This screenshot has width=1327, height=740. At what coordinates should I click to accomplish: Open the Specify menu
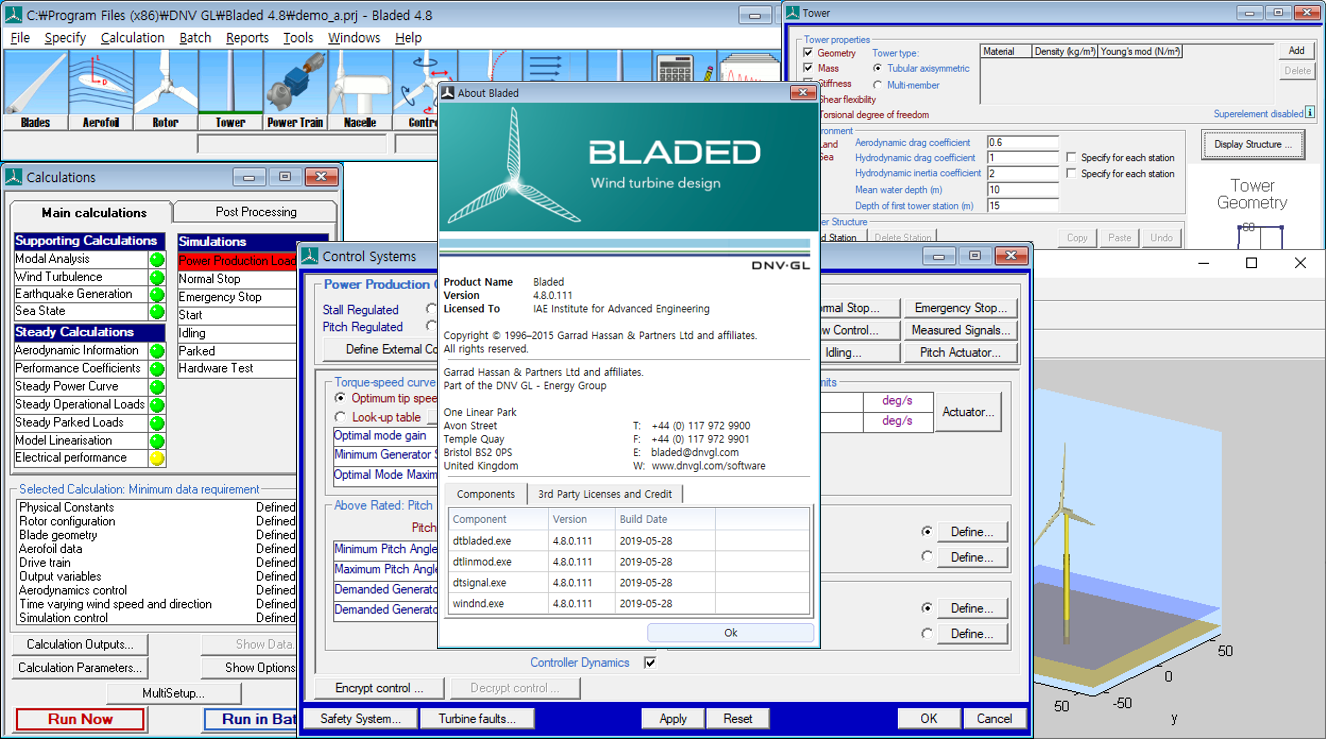(x=65, y=38)
